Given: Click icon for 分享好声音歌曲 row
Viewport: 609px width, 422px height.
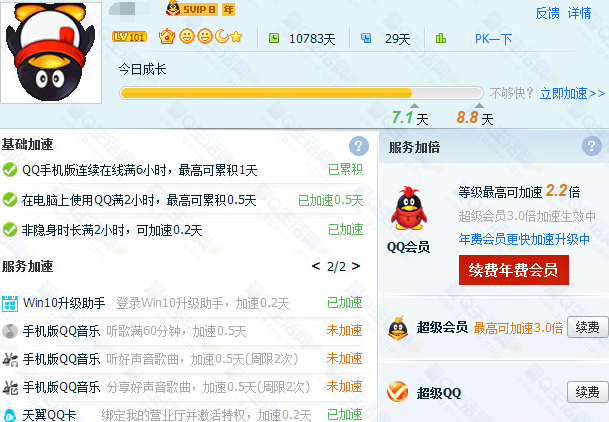Looking at the screenshot, I should tap(10, 387).
